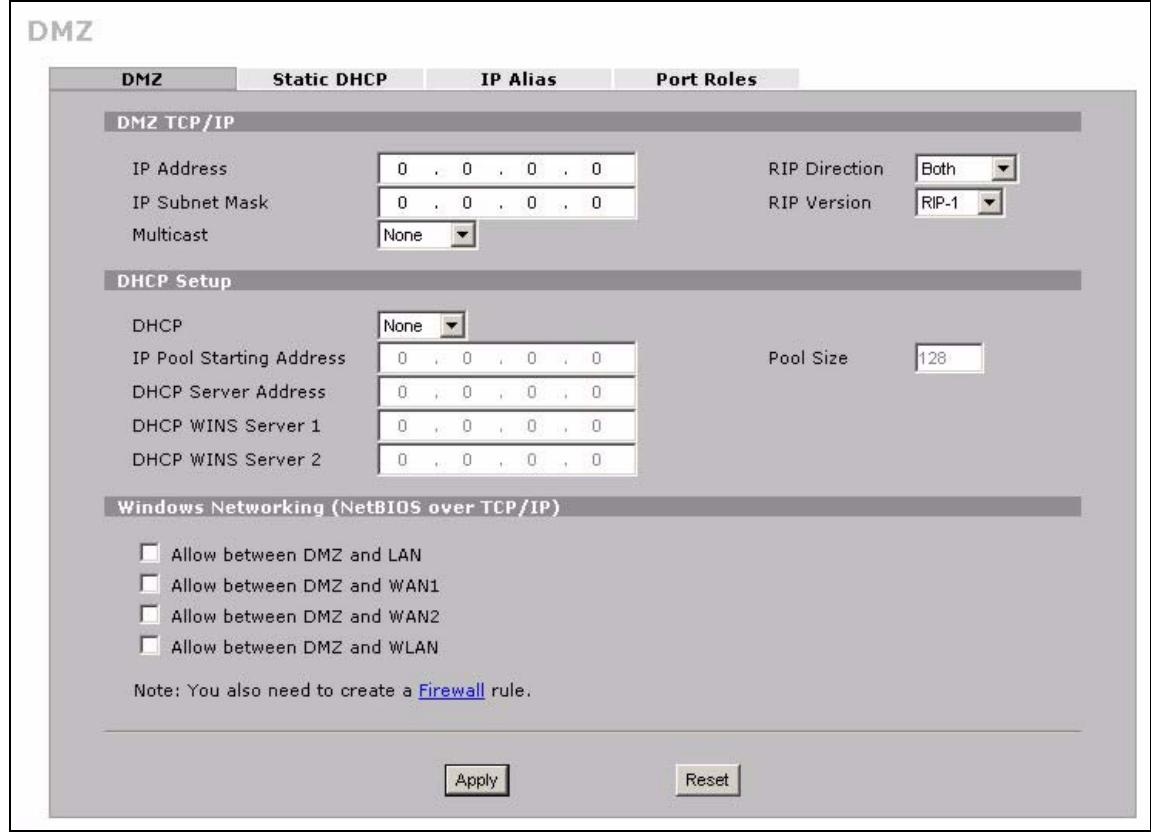Open the Port Roles tab
This screenshot has height=832, width=1151.
(x=706, y=79)
